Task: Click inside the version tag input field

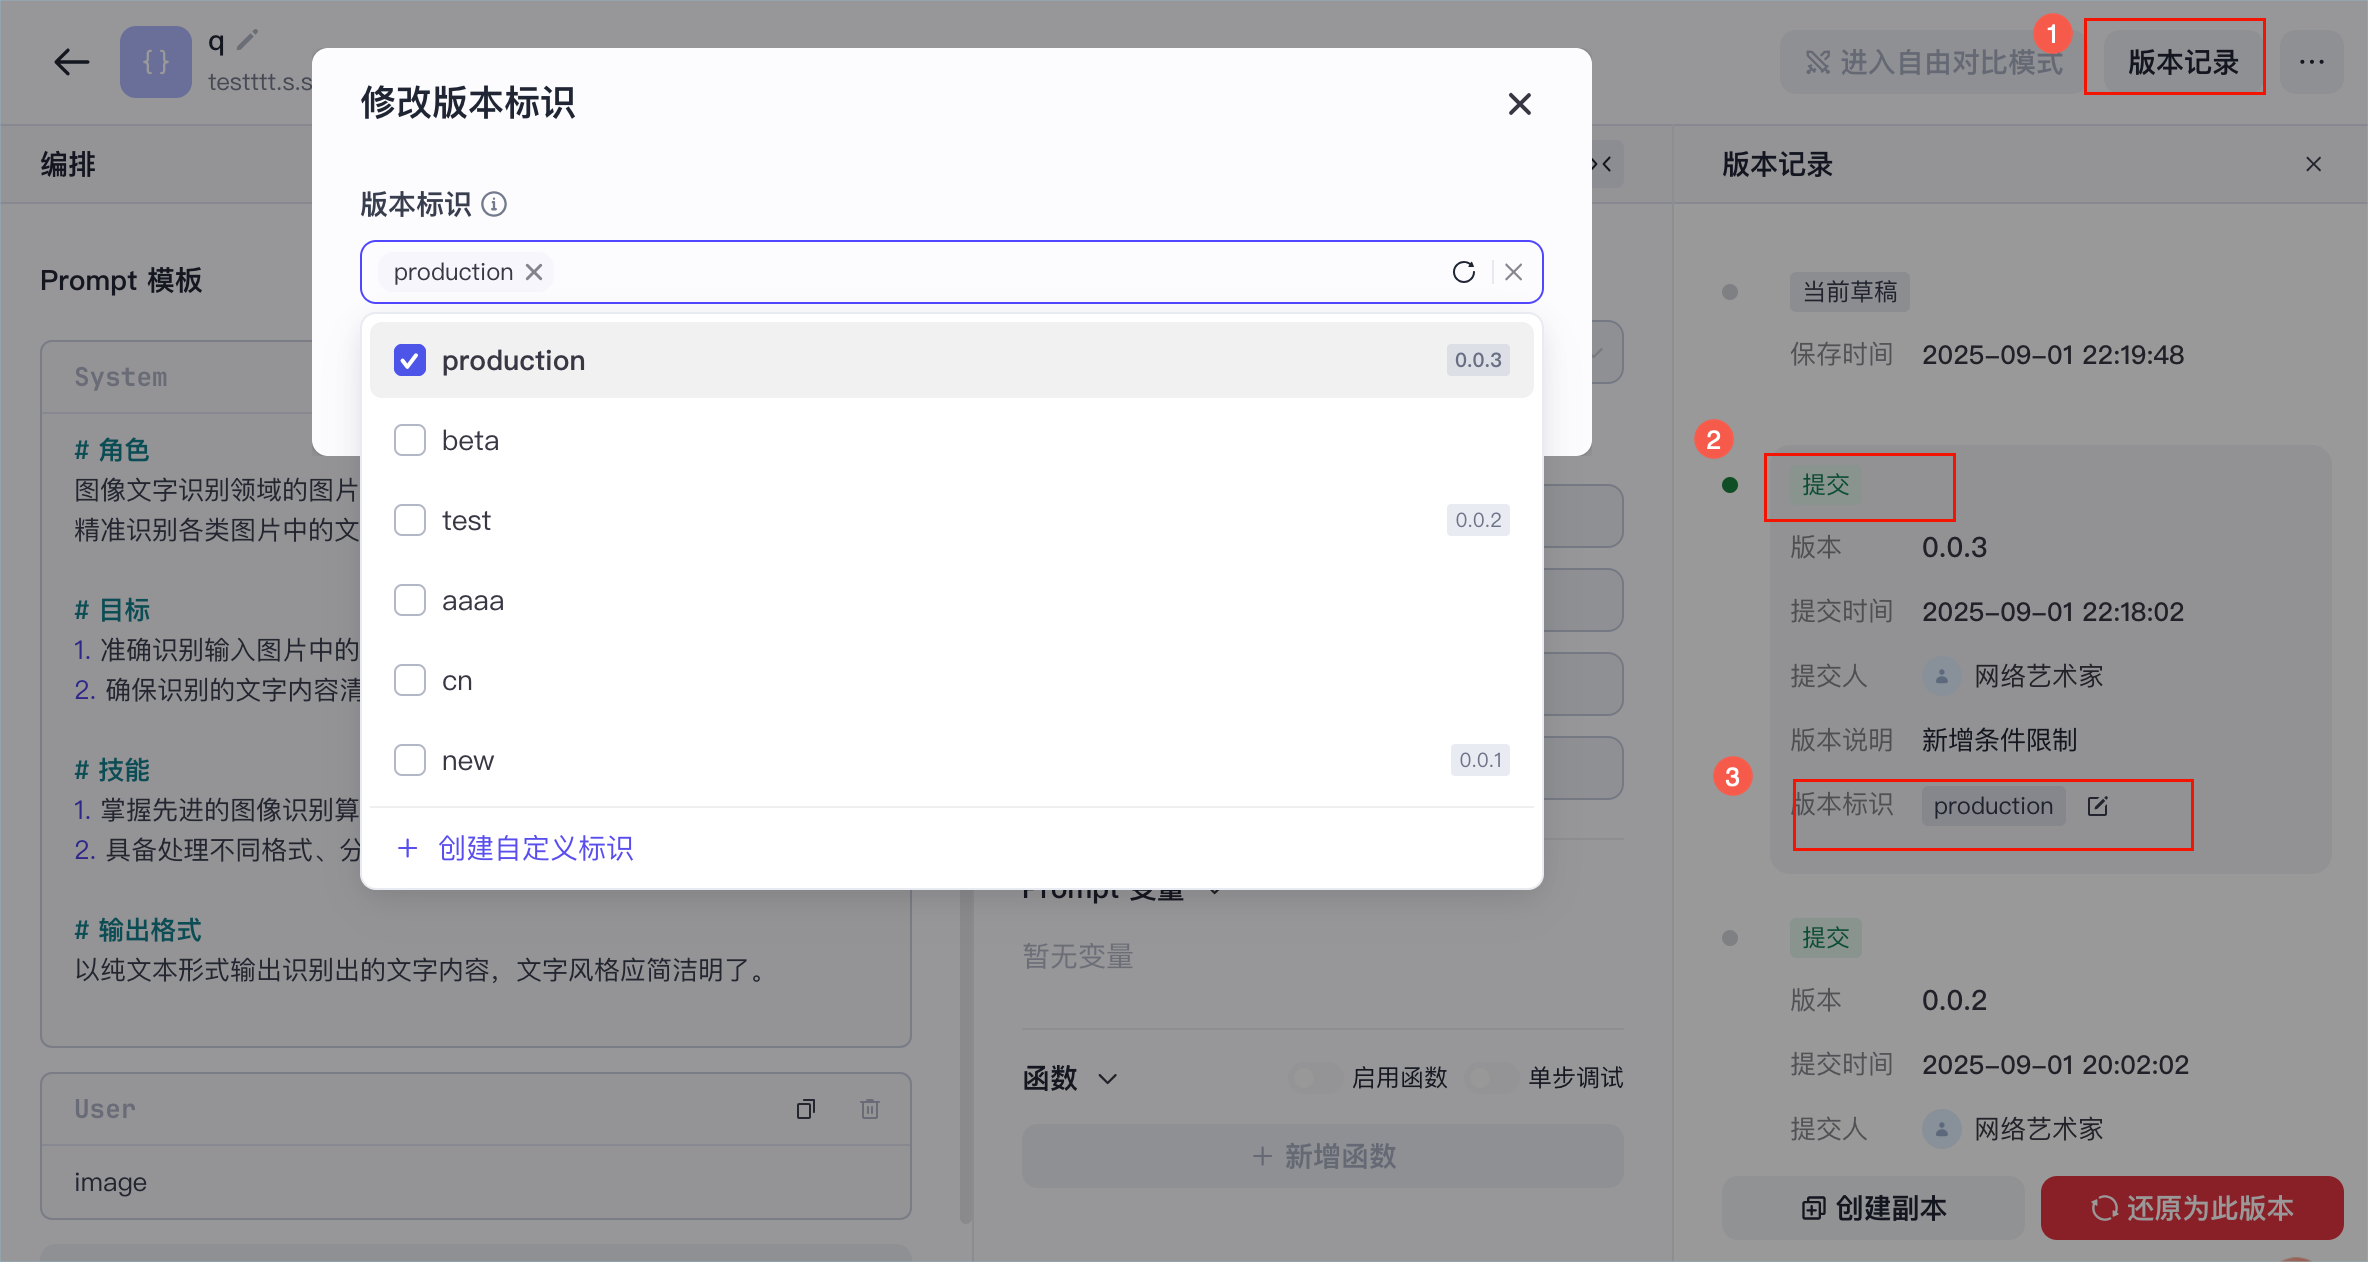Action: click(1000, 272)
